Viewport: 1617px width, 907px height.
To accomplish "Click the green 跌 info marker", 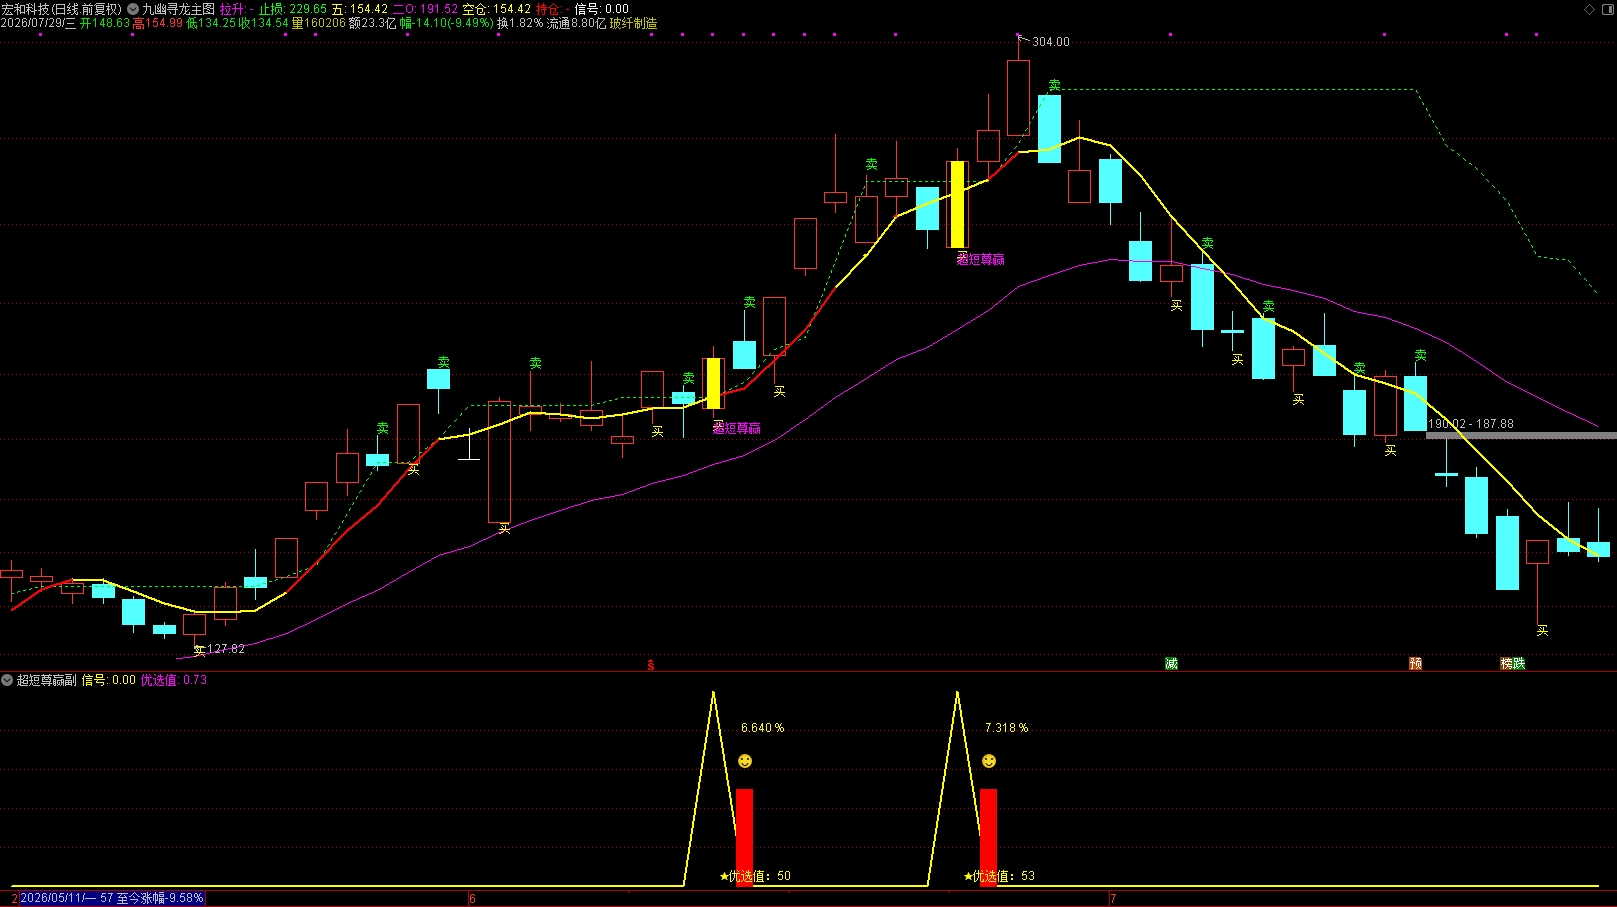I will pyautogui.click(x=1519, y=664).
